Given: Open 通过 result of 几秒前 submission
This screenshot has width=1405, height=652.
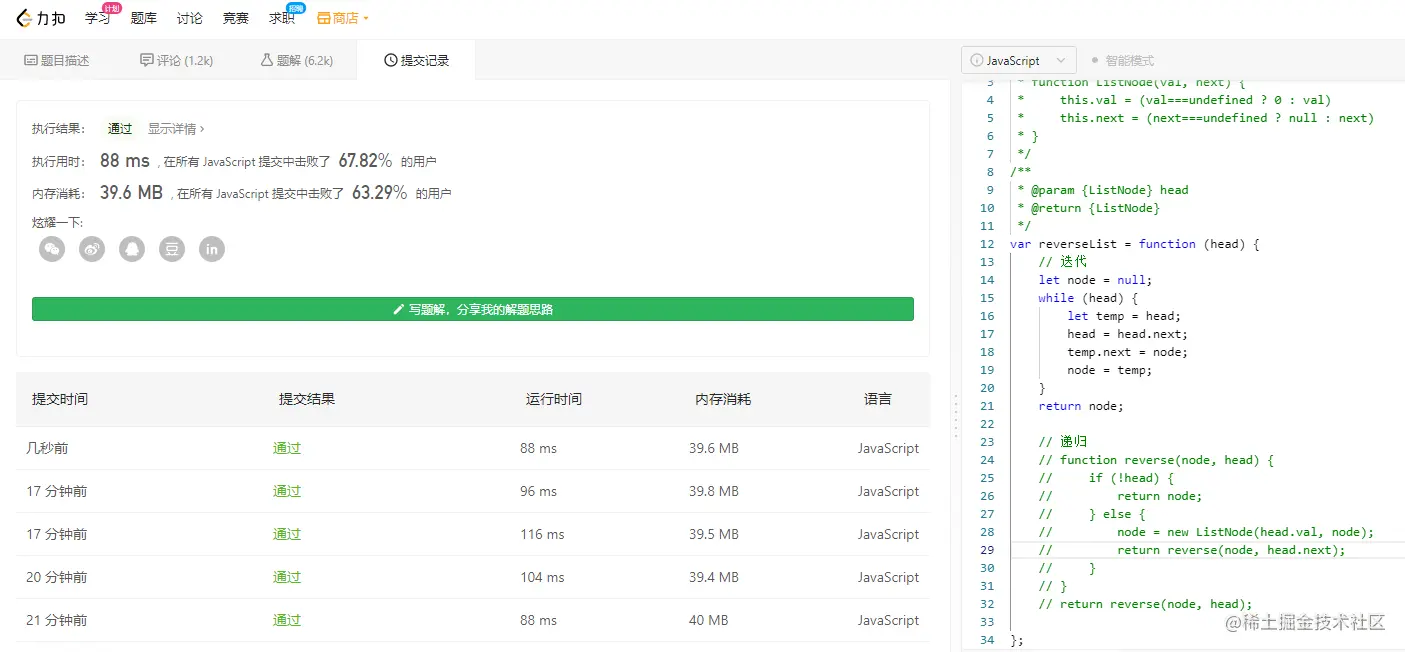Looking at the screenshot, I should tap(287, 448).
